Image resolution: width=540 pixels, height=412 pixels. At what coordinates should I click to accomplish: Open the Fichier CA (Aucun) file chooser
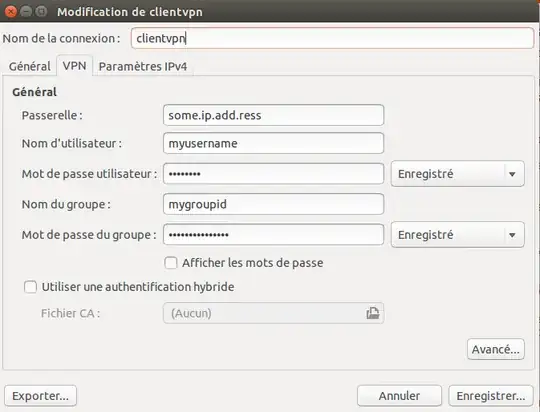point(273,313)
